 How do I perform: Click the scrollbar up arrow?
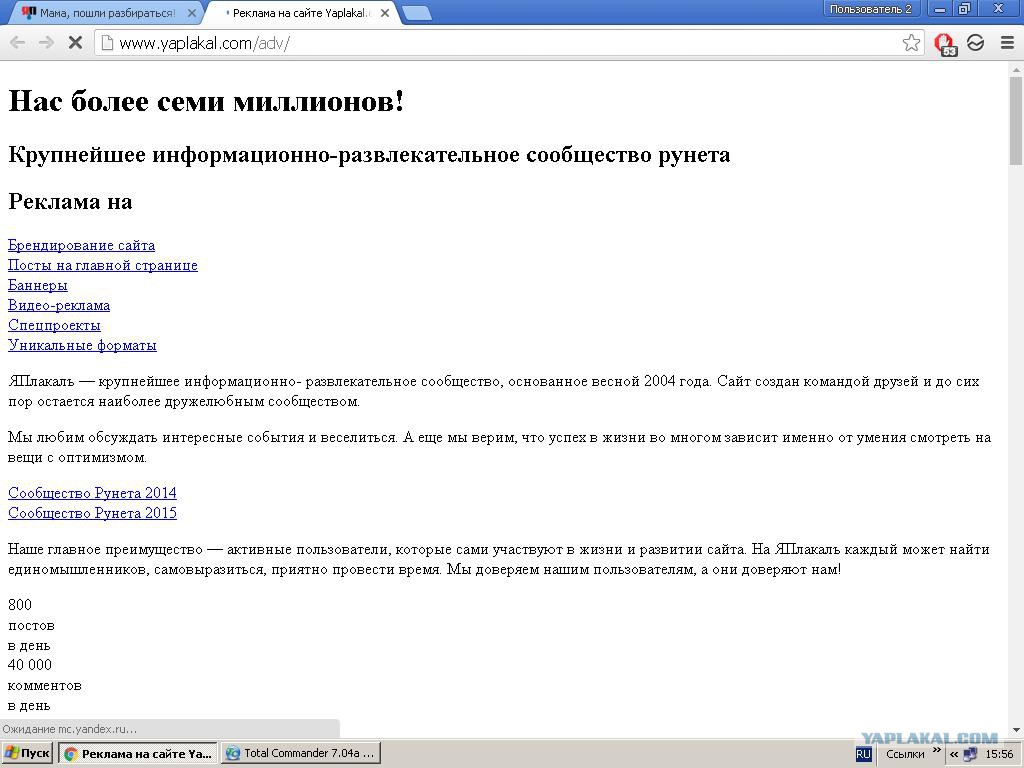click(x=1016, y=69)
